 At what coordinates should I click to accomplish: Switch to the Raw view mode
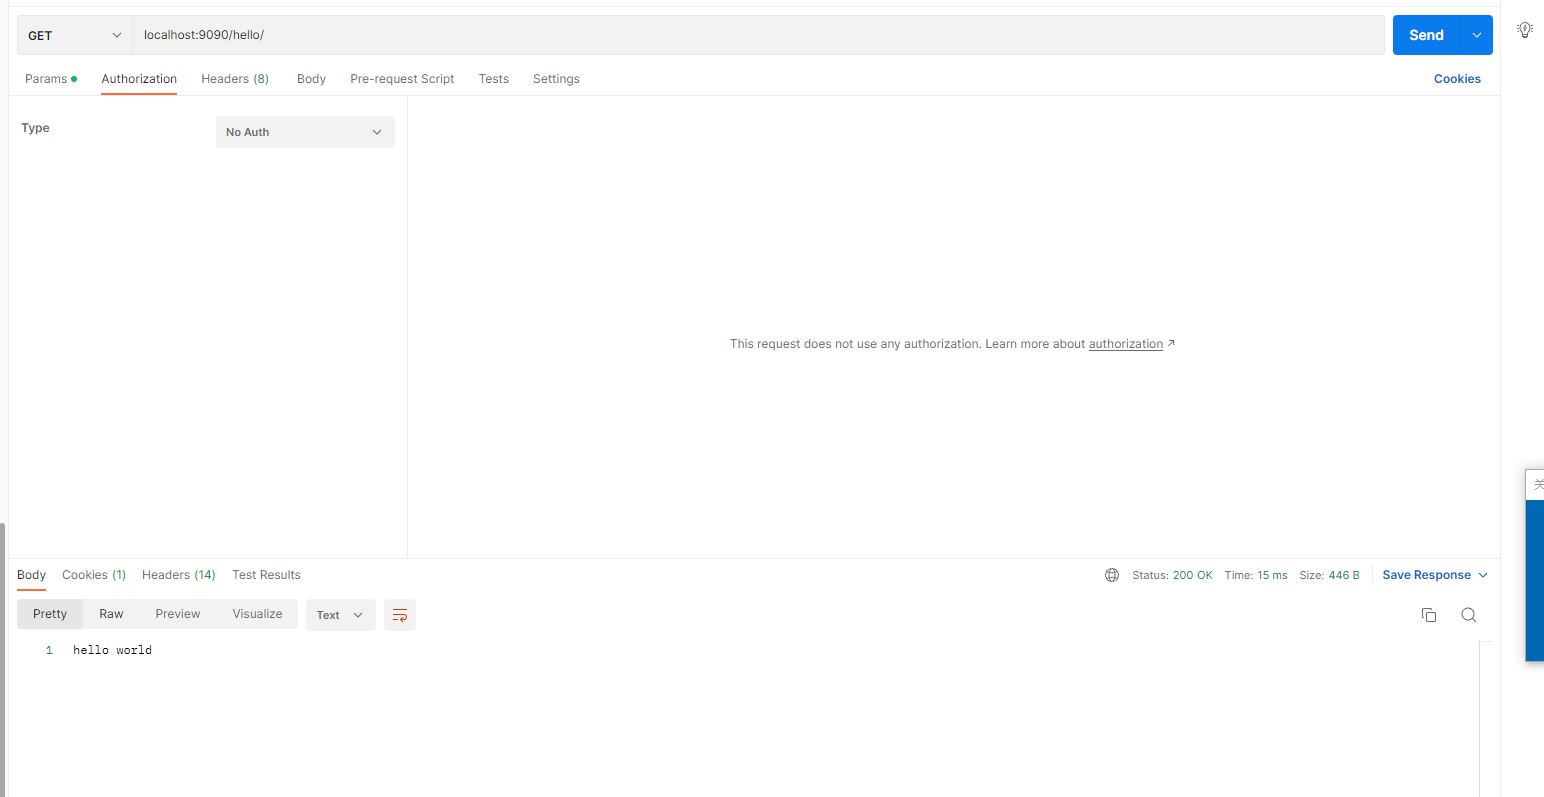[111, 614]
